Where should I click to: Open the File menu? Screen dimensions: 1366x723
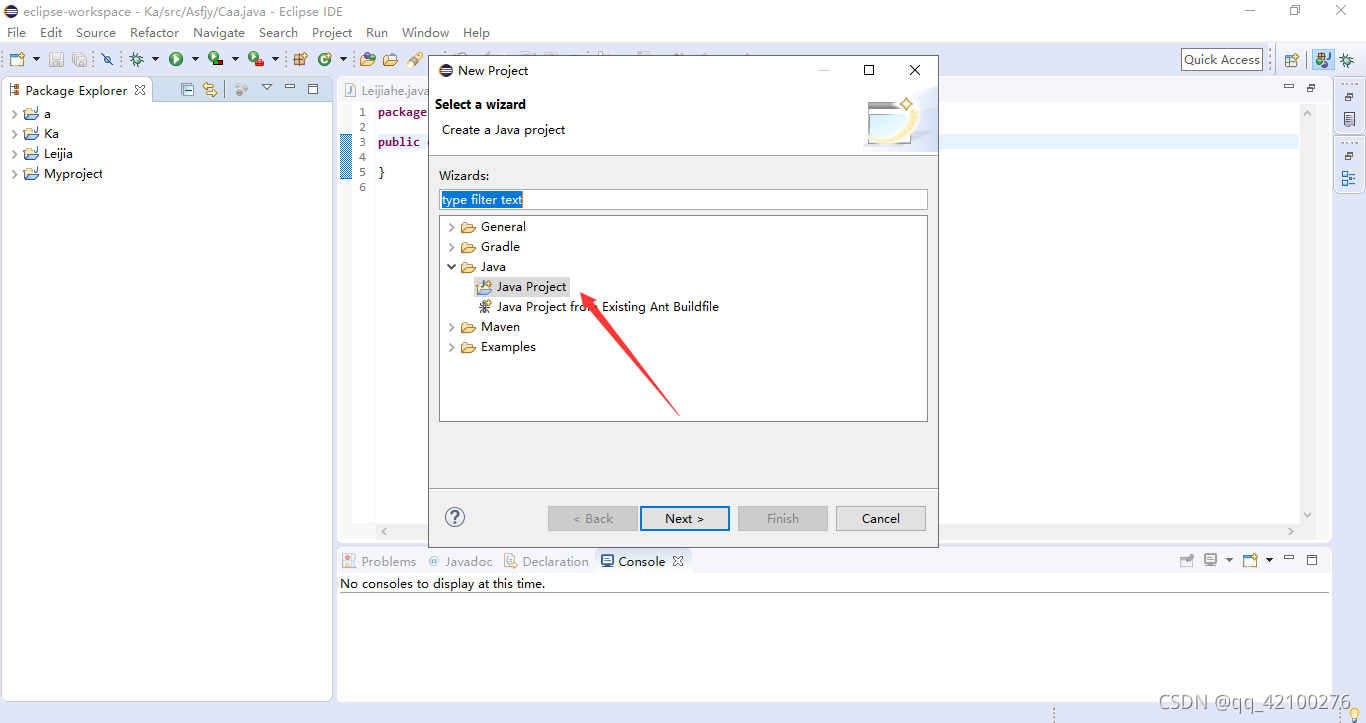click(17, 32)
